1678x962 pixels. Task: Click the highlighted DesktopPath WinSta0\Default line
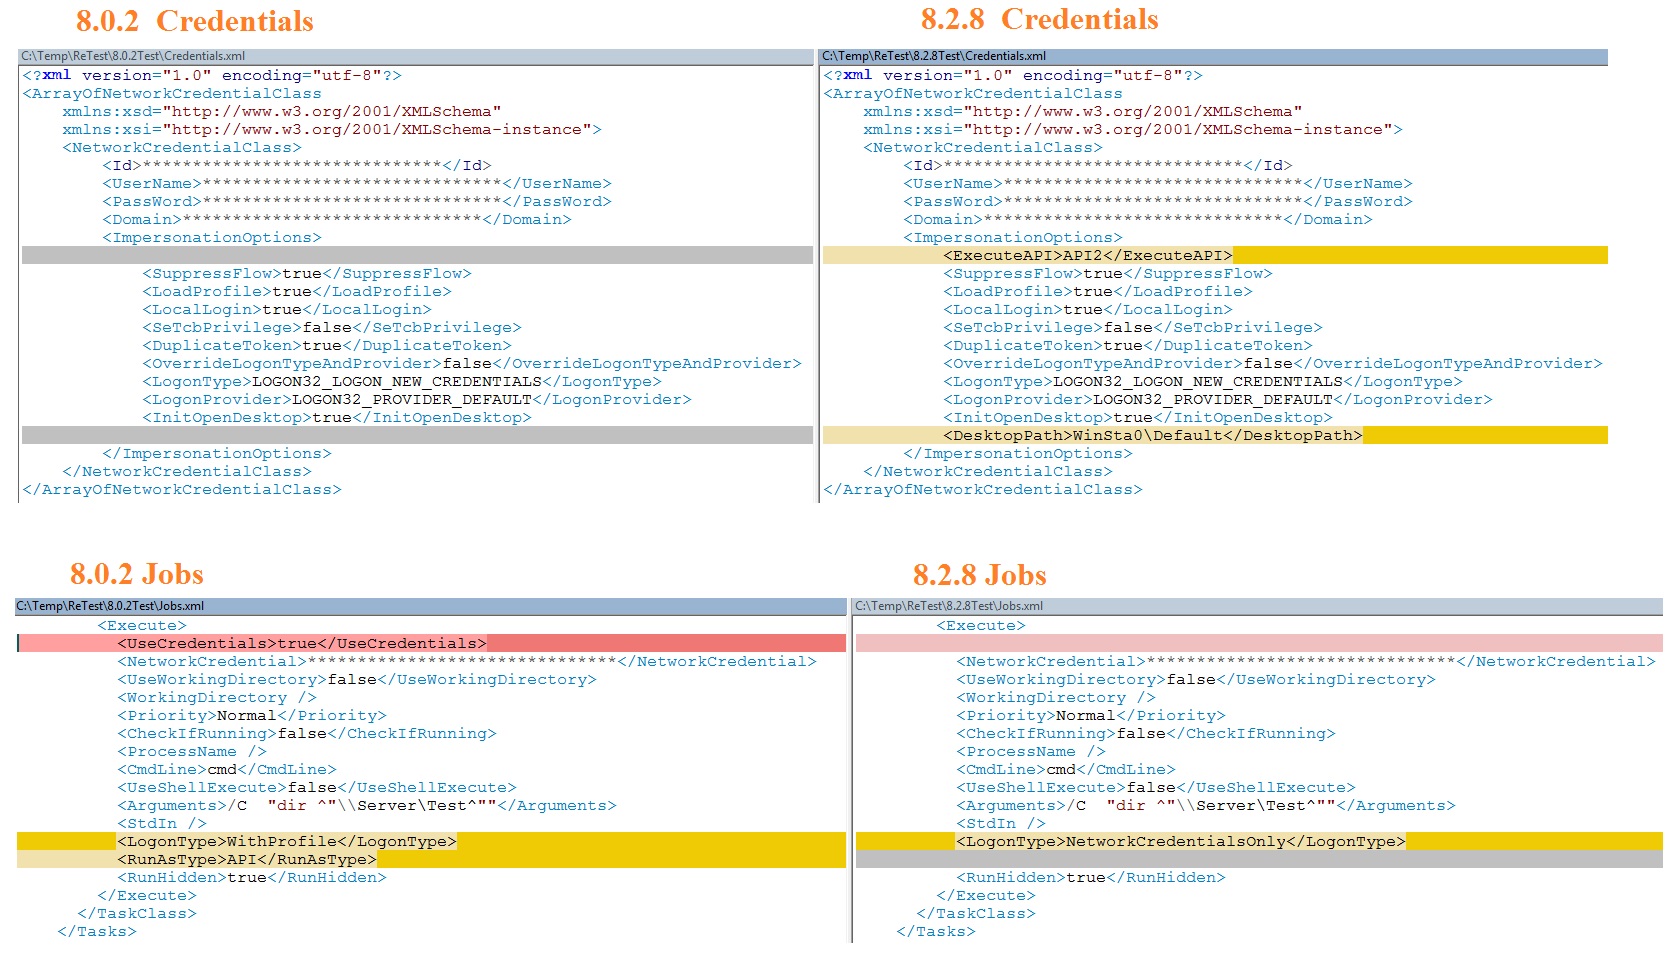click(1152, 436)
